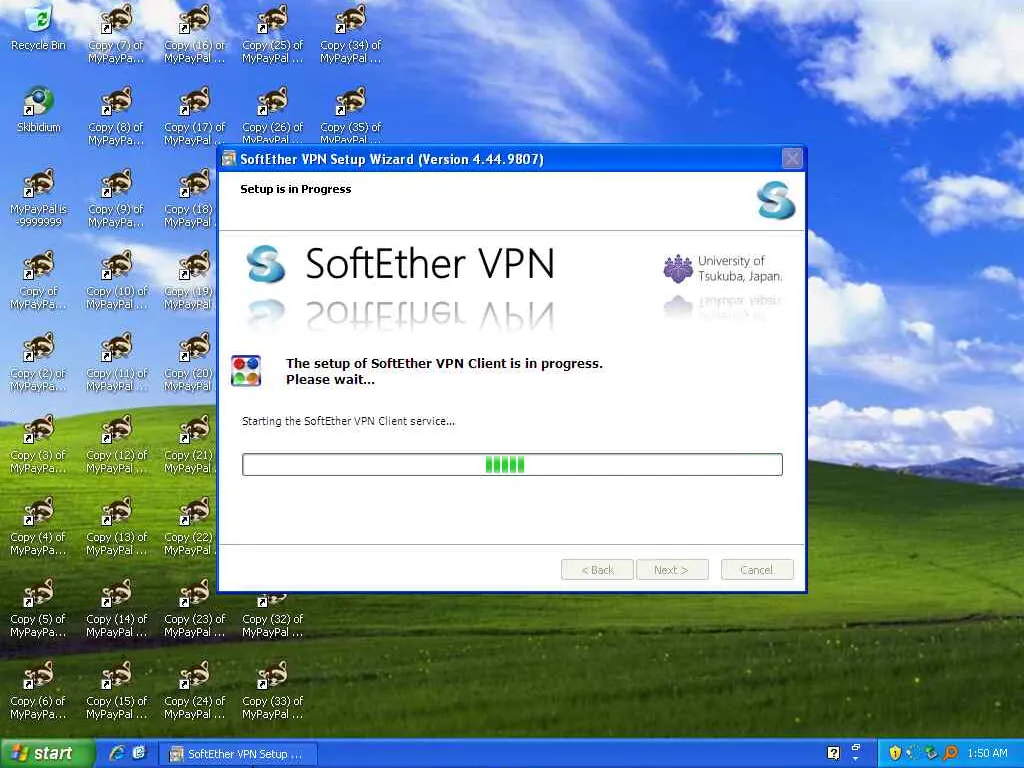
Task: Click the colored circles setup icon
Action: (246, 371)
